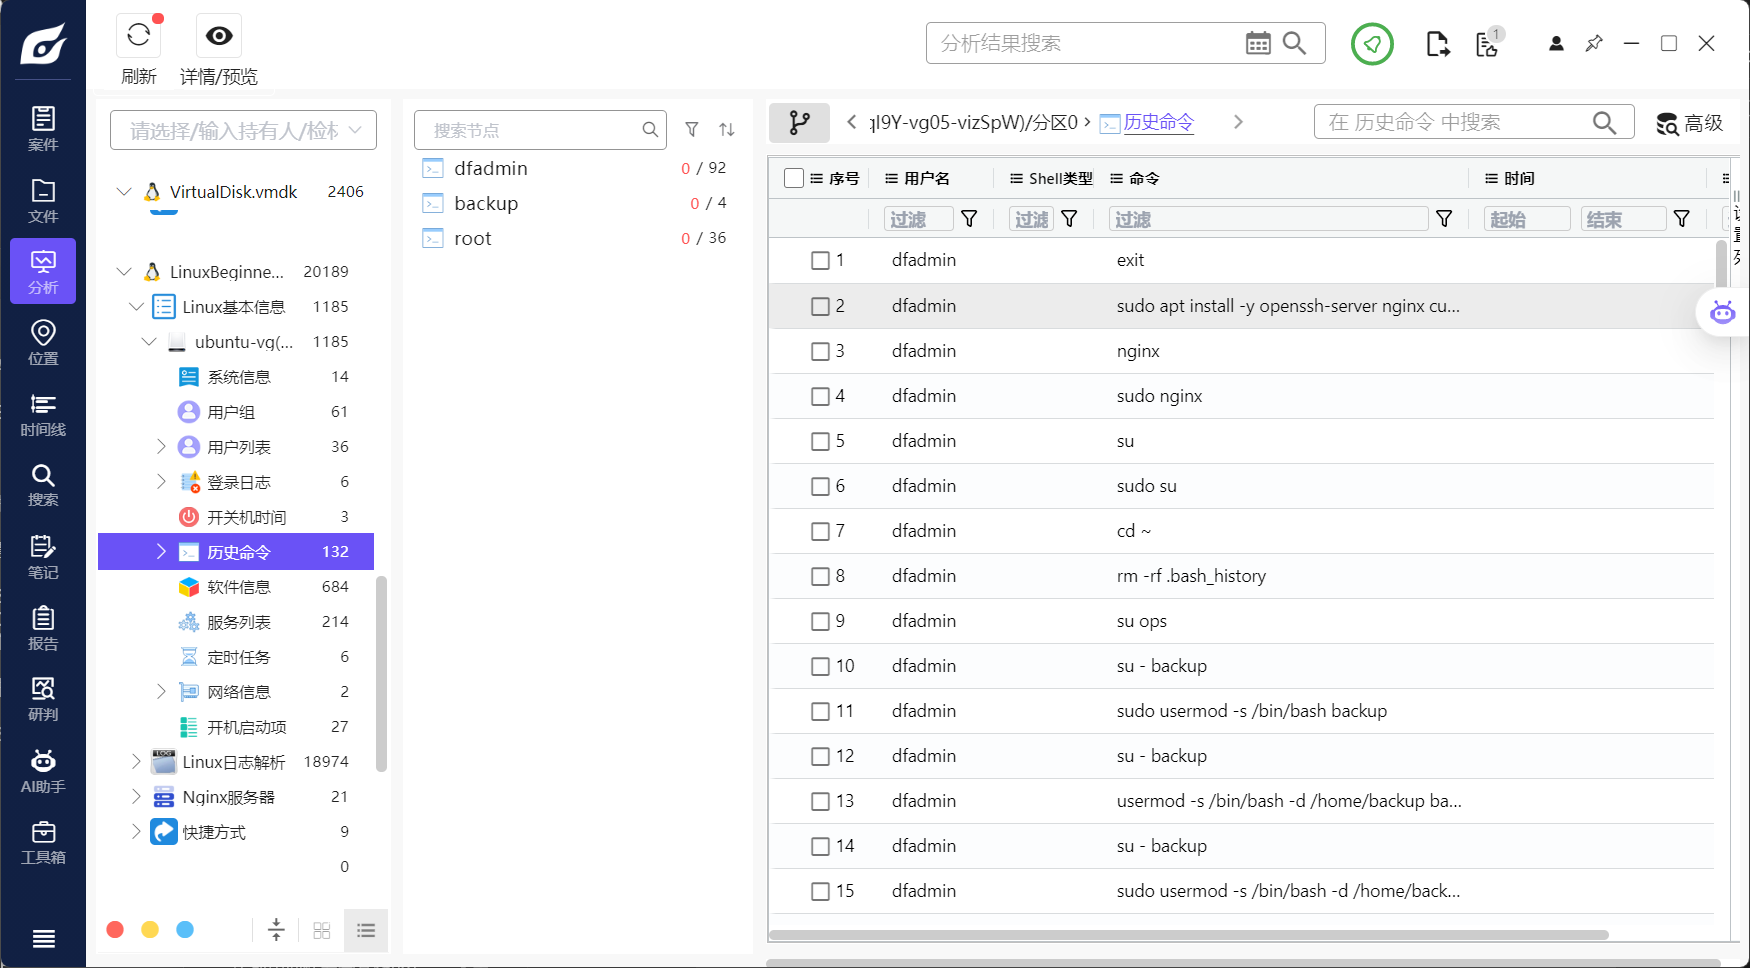Click the sort arrows icon beside node search
Viewport: 1750px width, 968px height.
pos(727,129)
